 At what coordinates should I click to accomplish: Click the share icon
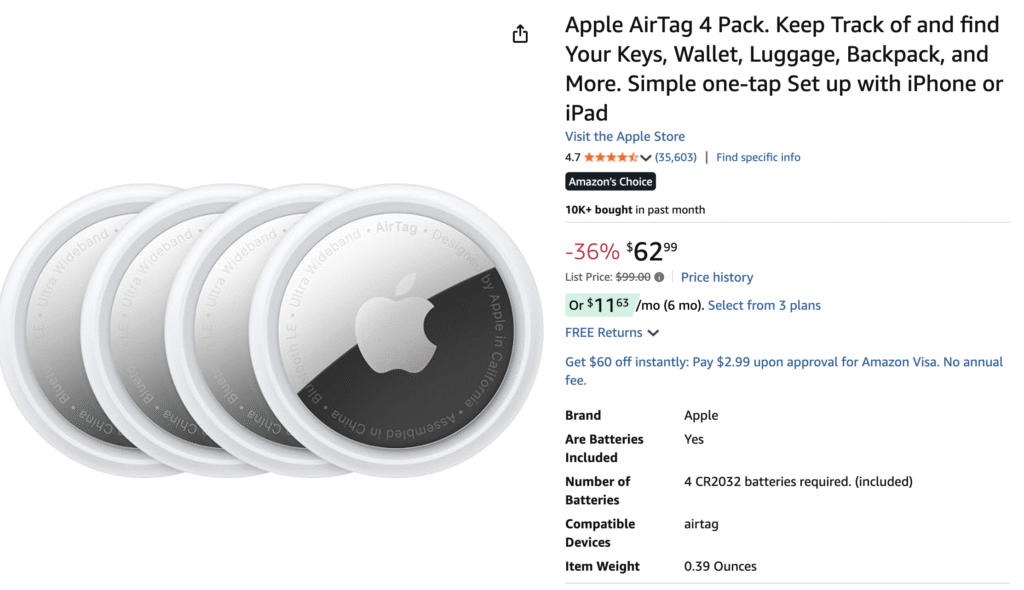520,33
